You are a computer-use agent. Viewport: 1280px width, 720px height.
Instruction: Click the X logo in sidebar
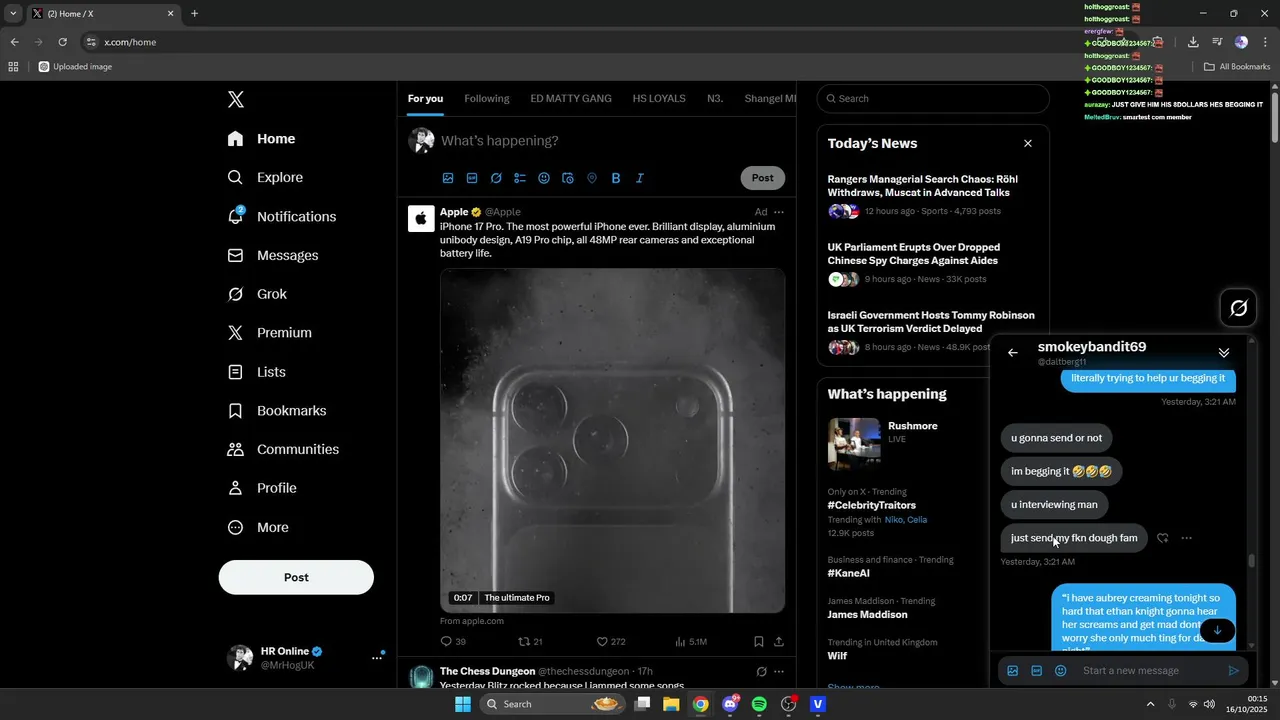pyautogui.click(x=235, y=99)
